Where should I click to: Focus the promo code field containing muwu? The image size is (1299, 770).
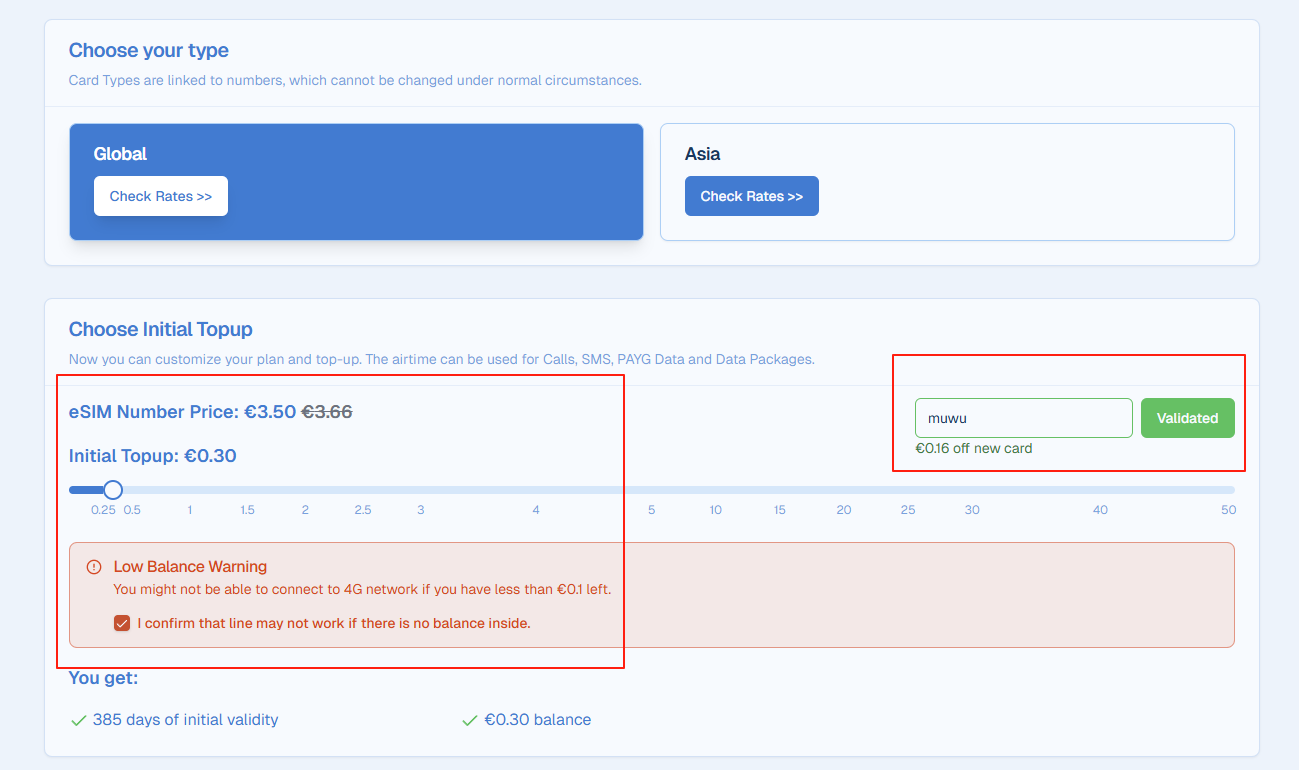point(1023,418)
